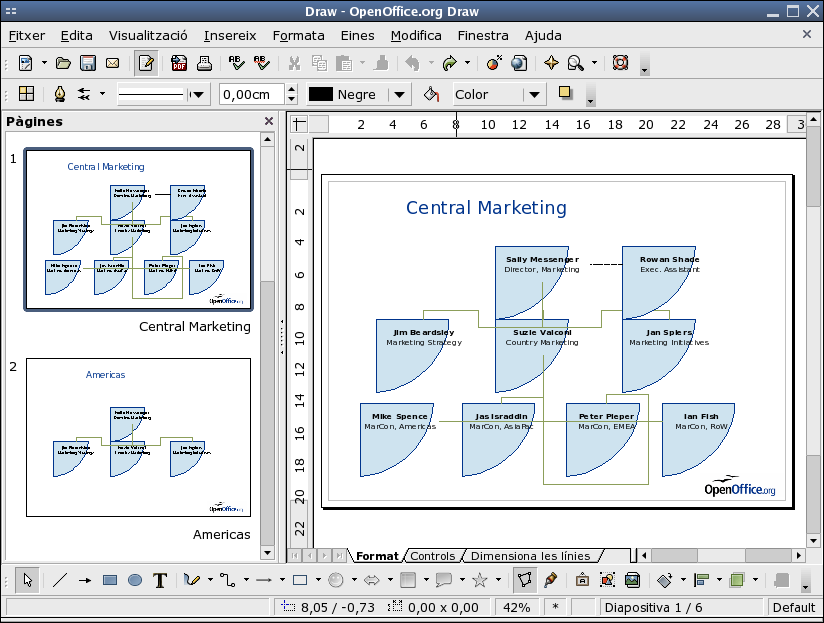824x623 pixels.
Task: Select the Text tool
Action: coord(160,580)
